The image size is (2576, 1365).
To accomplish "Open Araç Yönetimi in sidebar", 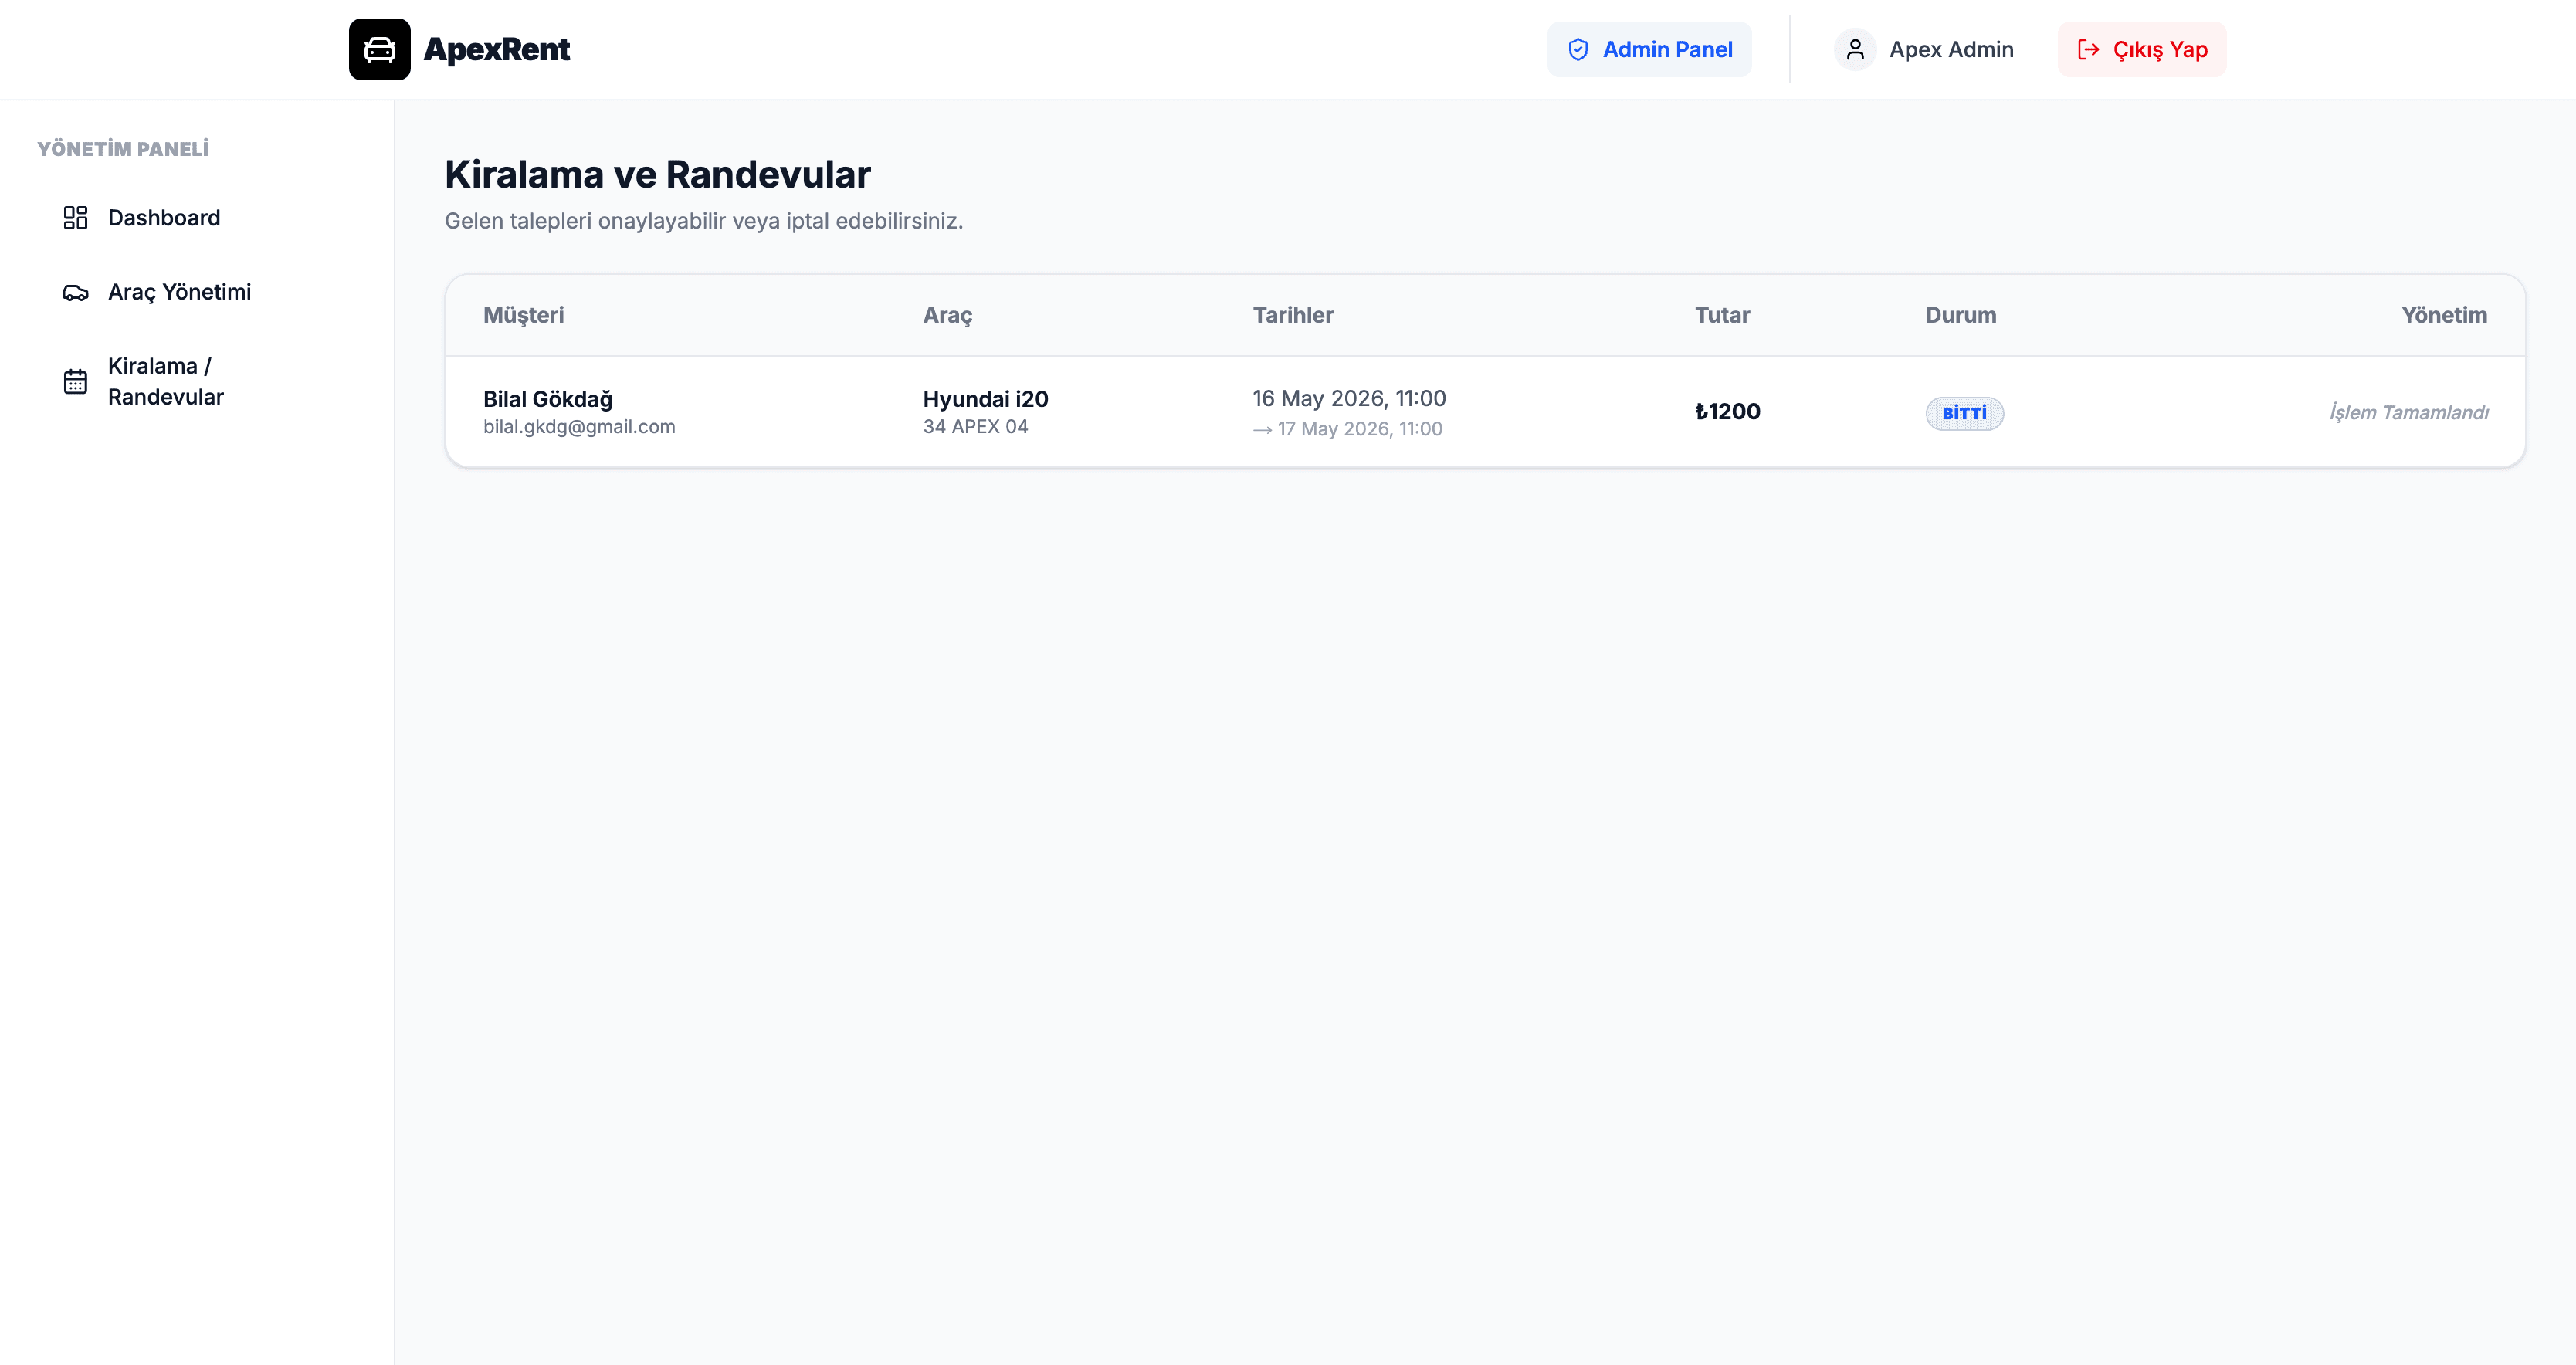I will pyautogui.click(x=197, y=292).
